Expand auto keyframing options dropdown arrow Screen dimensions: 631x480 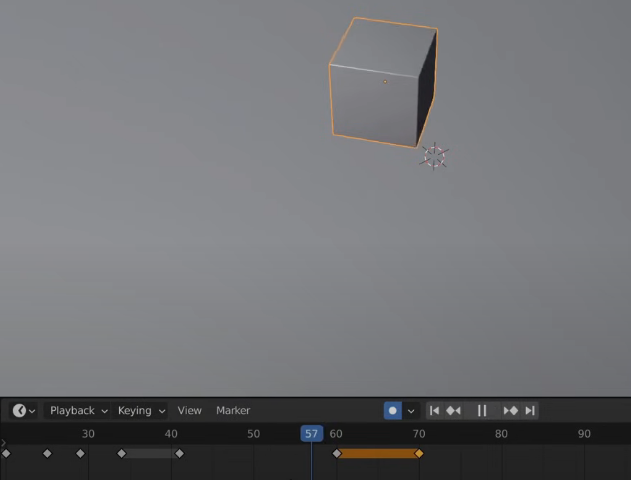point(411,411)
